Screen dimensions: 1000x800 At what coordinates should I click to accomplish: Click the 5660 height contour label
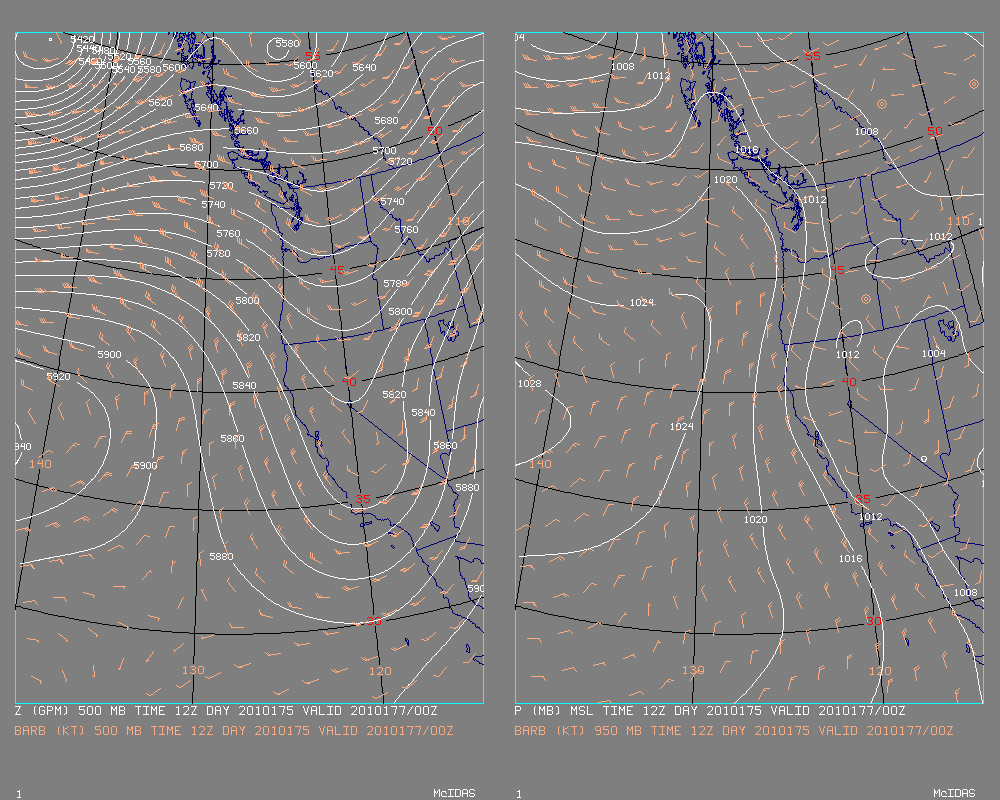tap(246, 130)
